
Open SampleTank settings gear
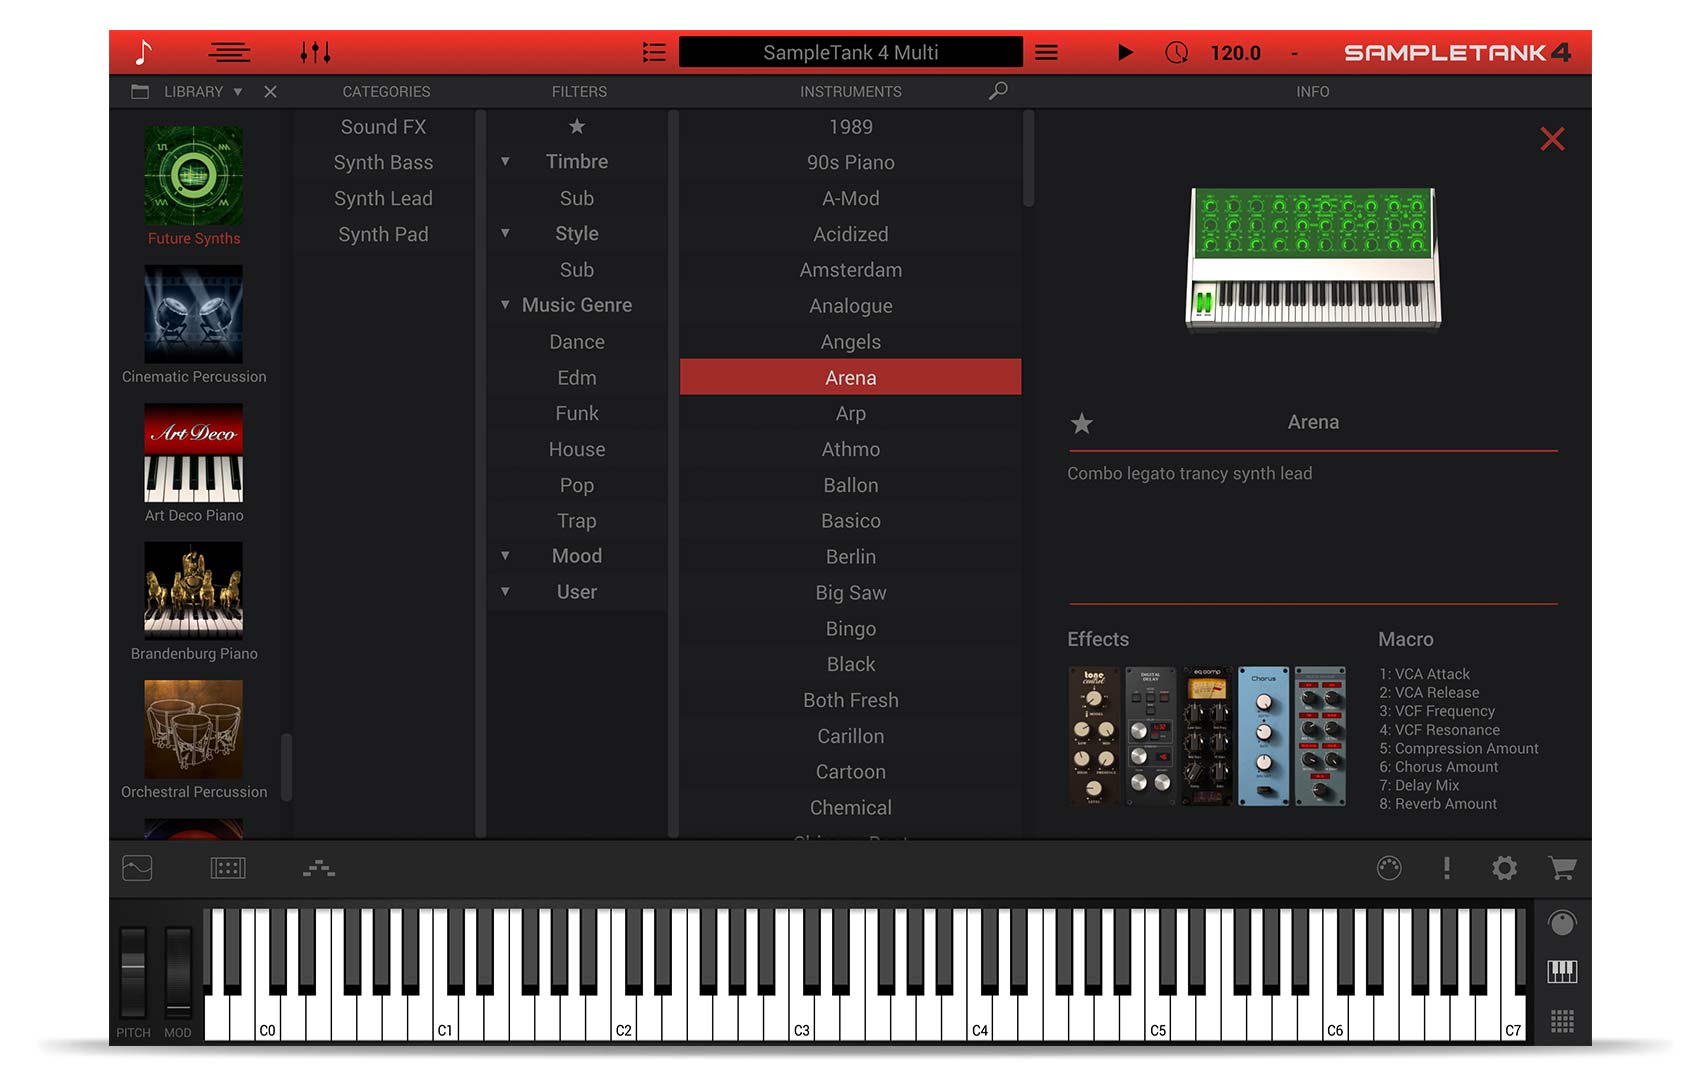pyautogui.click(x=1504, y=868)
